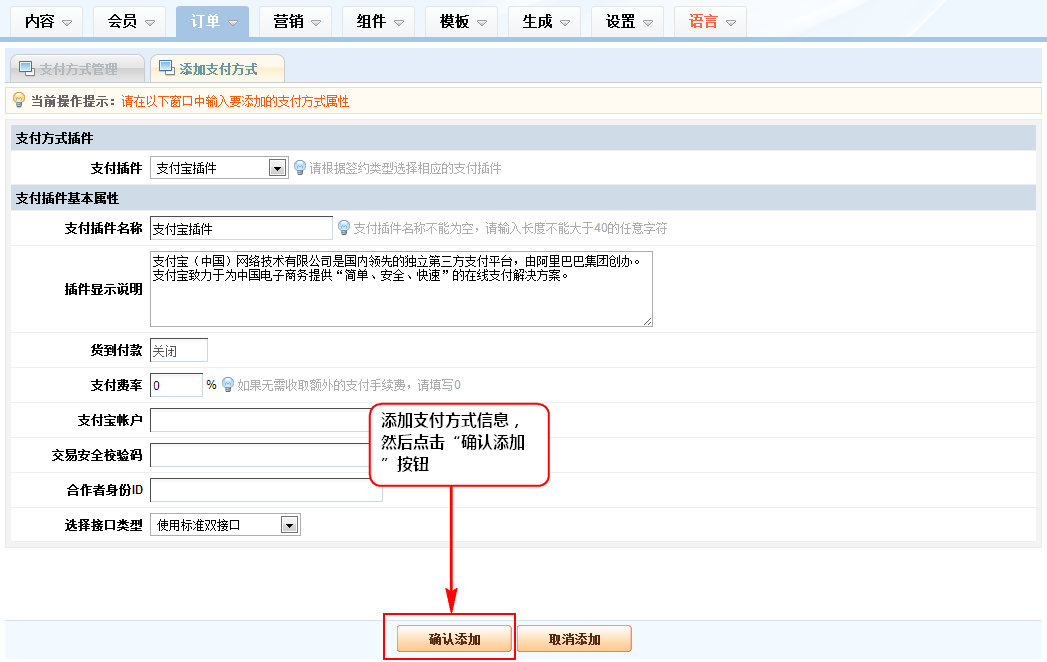Focus the 支付插件名称 text field
The image size is (1047, 662).
click(241, 229)
